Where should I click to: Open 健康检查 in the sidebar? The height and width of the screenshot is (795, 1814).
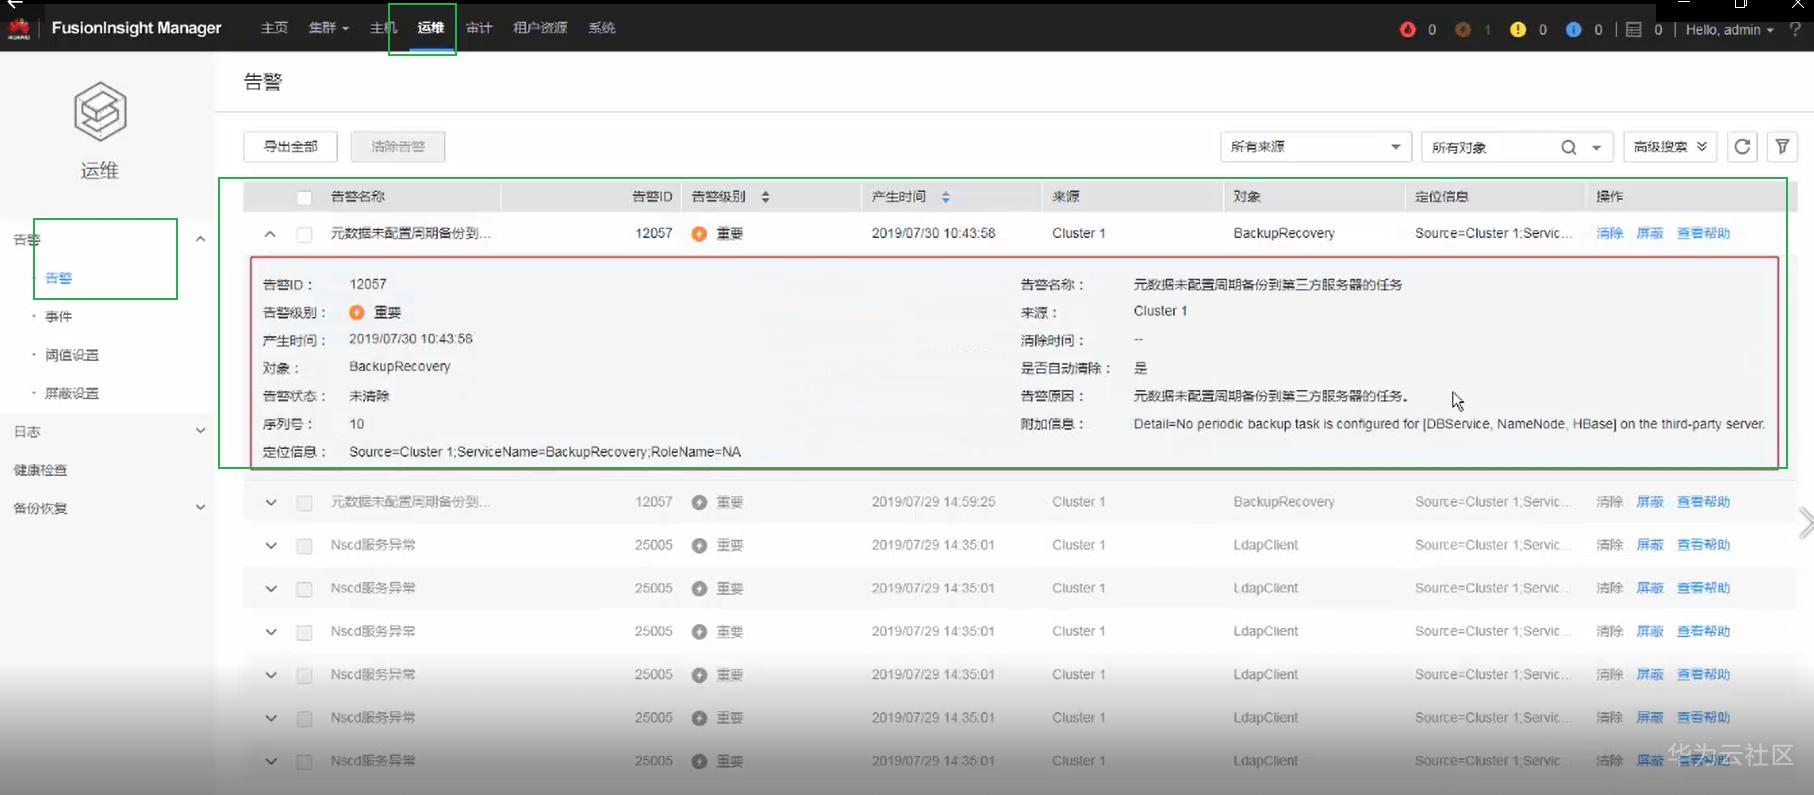[x=40, y=470]
